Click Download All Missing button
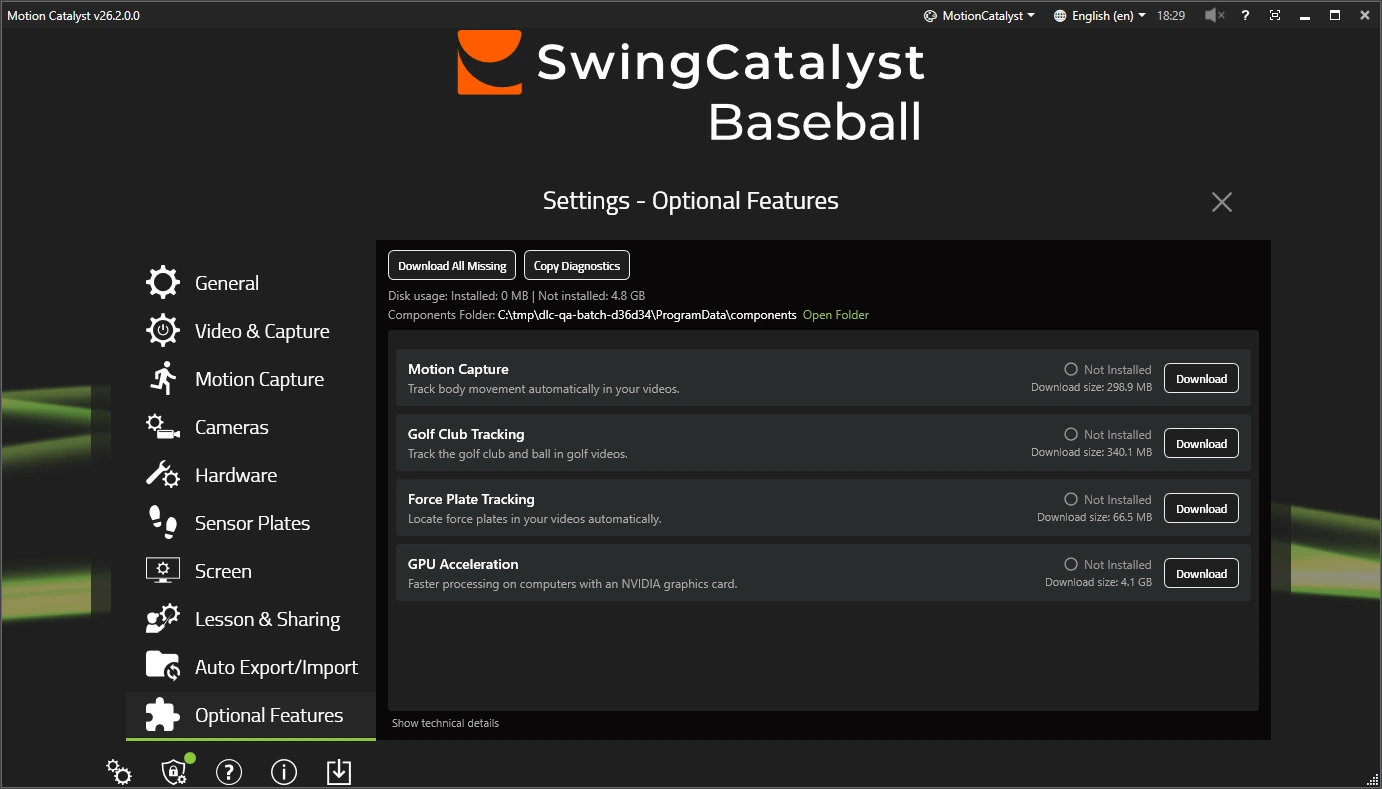Screen dimensions: 1382x789 tap(452, 265)
